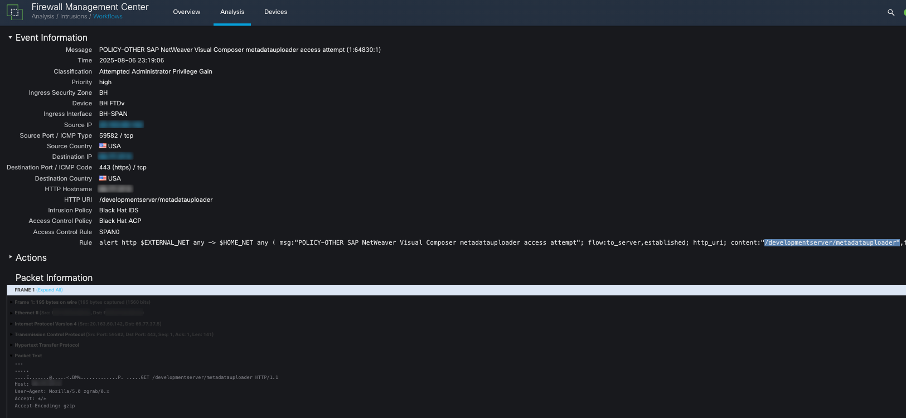Click the USA flag beside Source Country

(103, 145)
